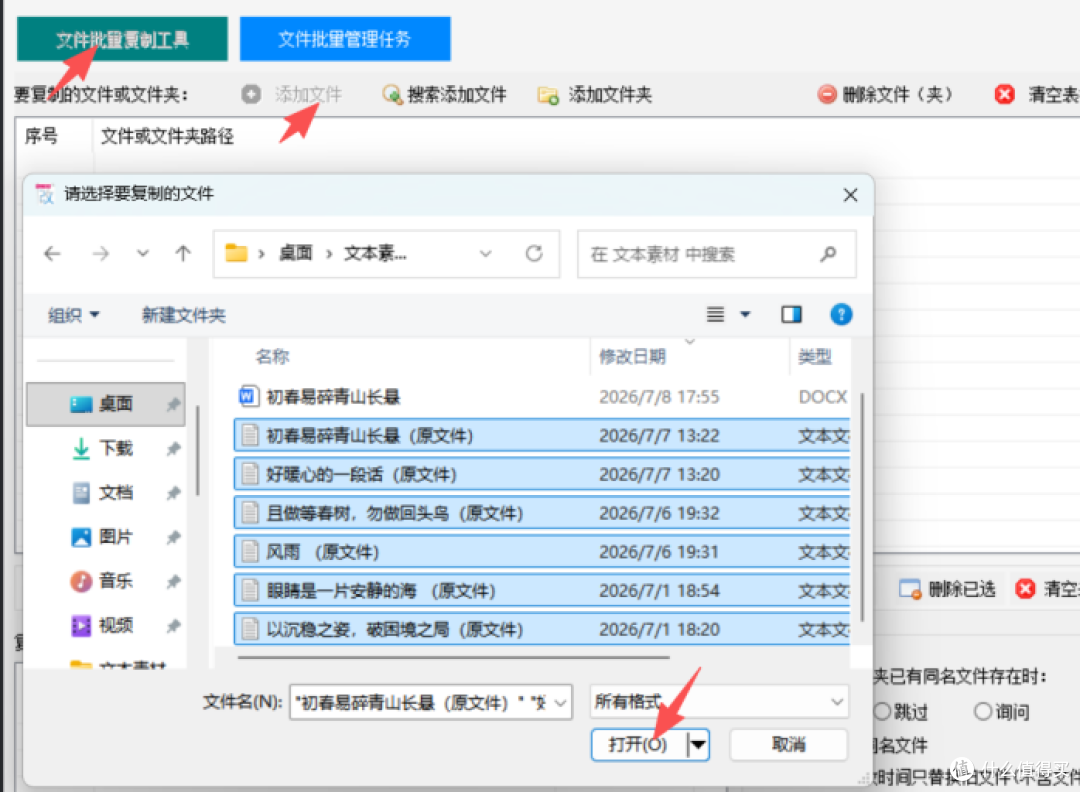Screen dimensions: 1080x792
Task: Select the DOCX file 初春易碎青山长暑
Action: click(542, 397)
